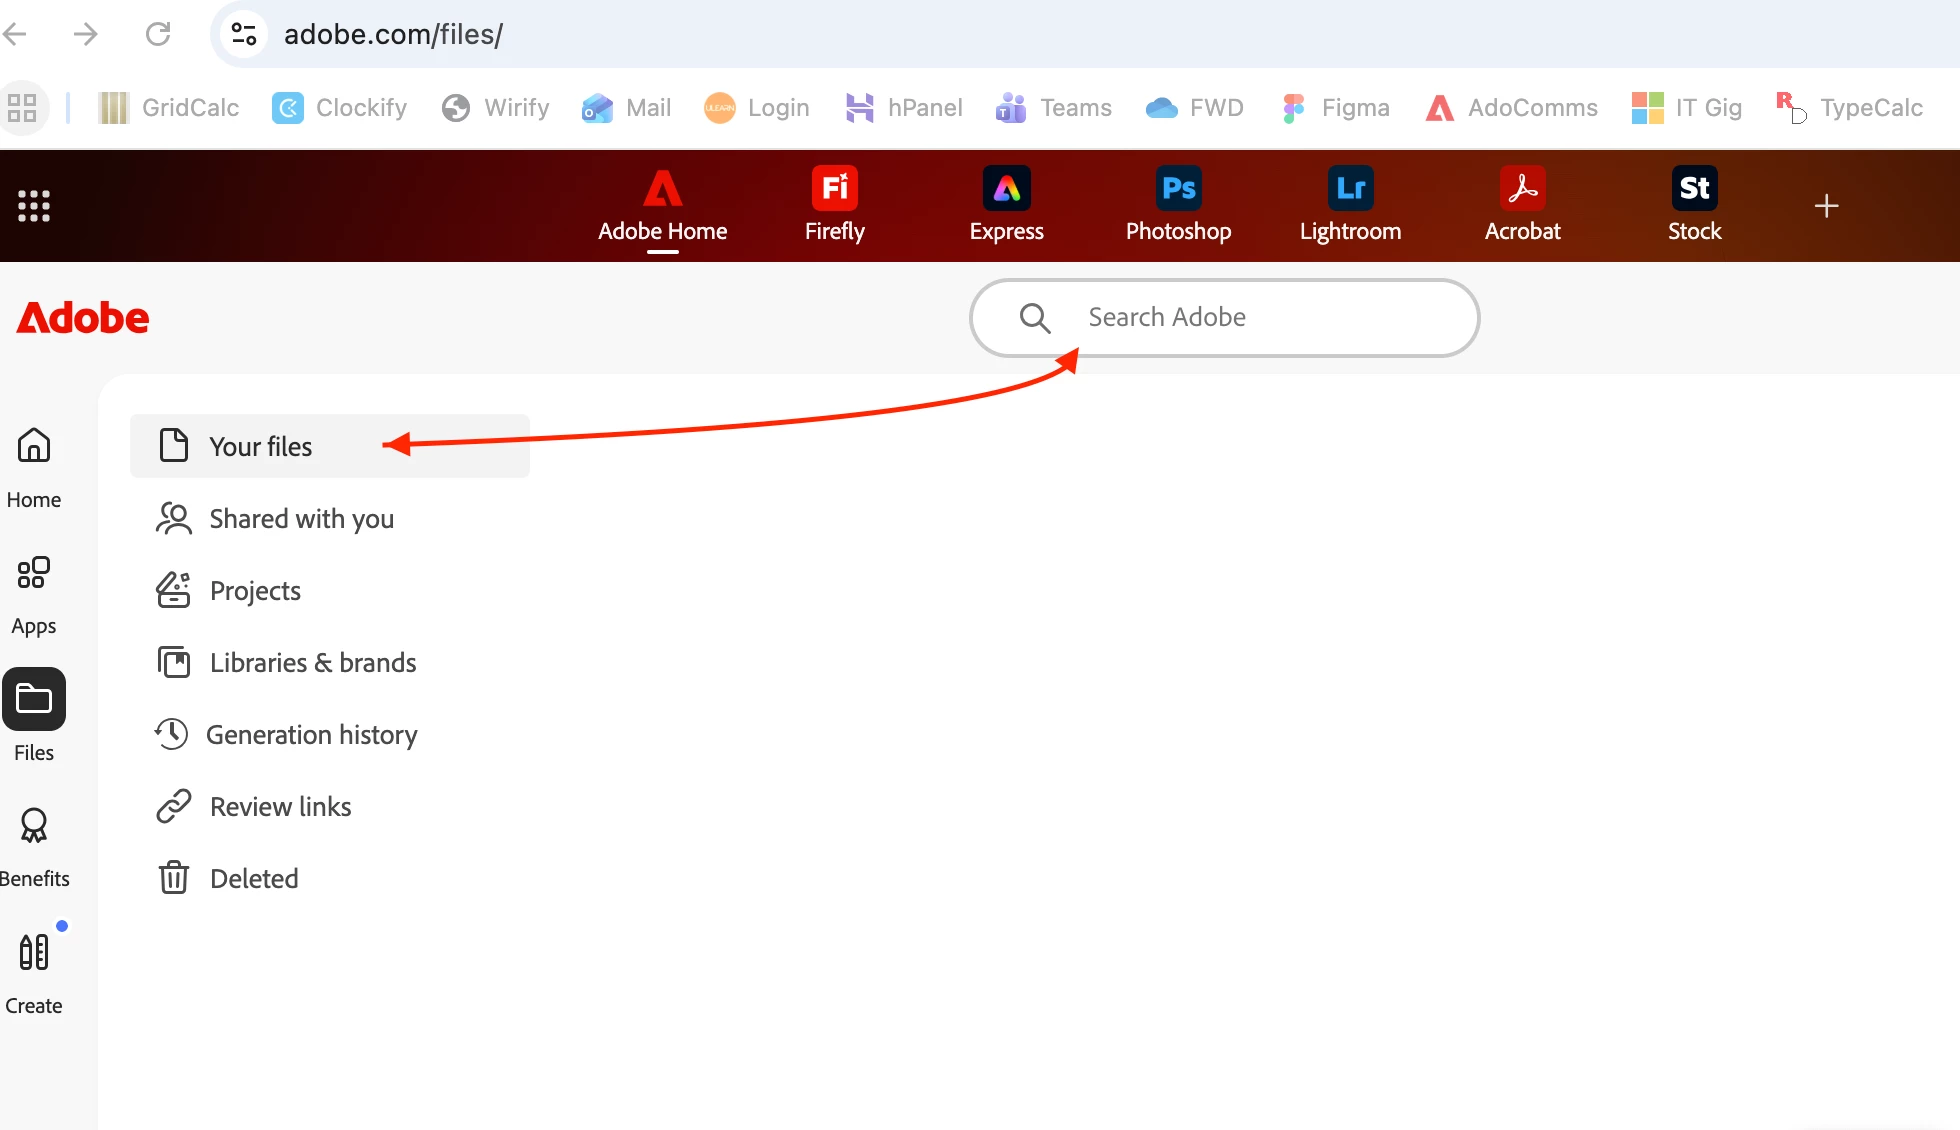Open Apps in the left sidebar
The image size is (1960, 1130).
click(34, 594)
